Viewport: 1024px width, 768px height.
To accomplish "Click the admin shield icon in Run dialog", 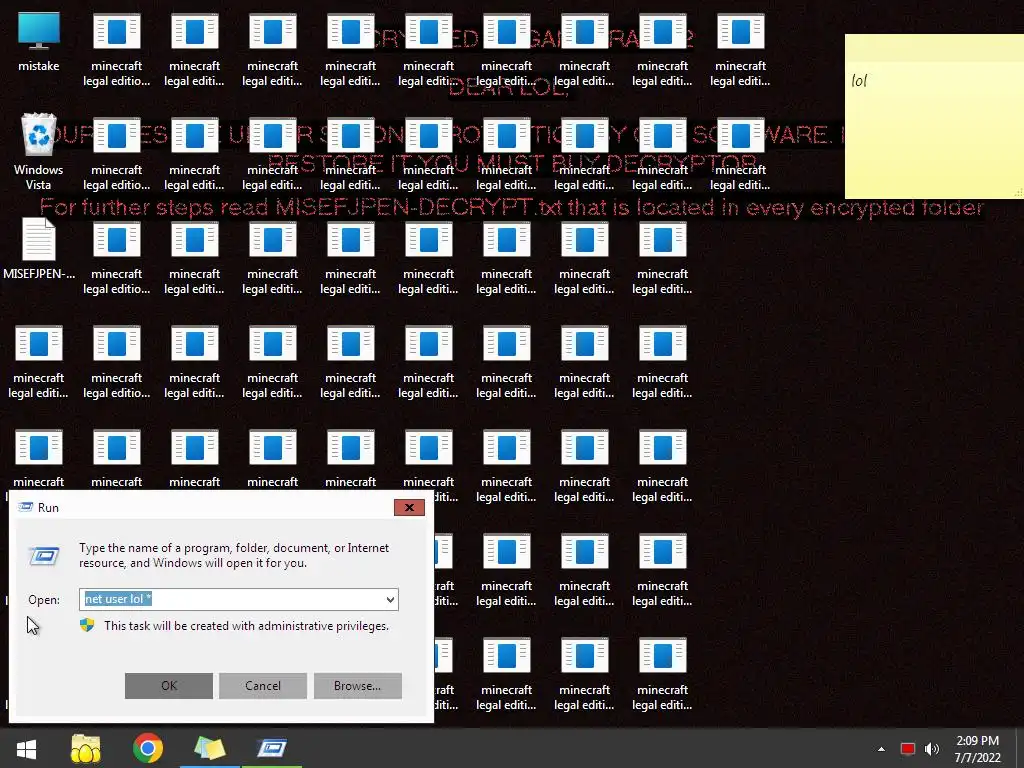I will tap(87, 626).
